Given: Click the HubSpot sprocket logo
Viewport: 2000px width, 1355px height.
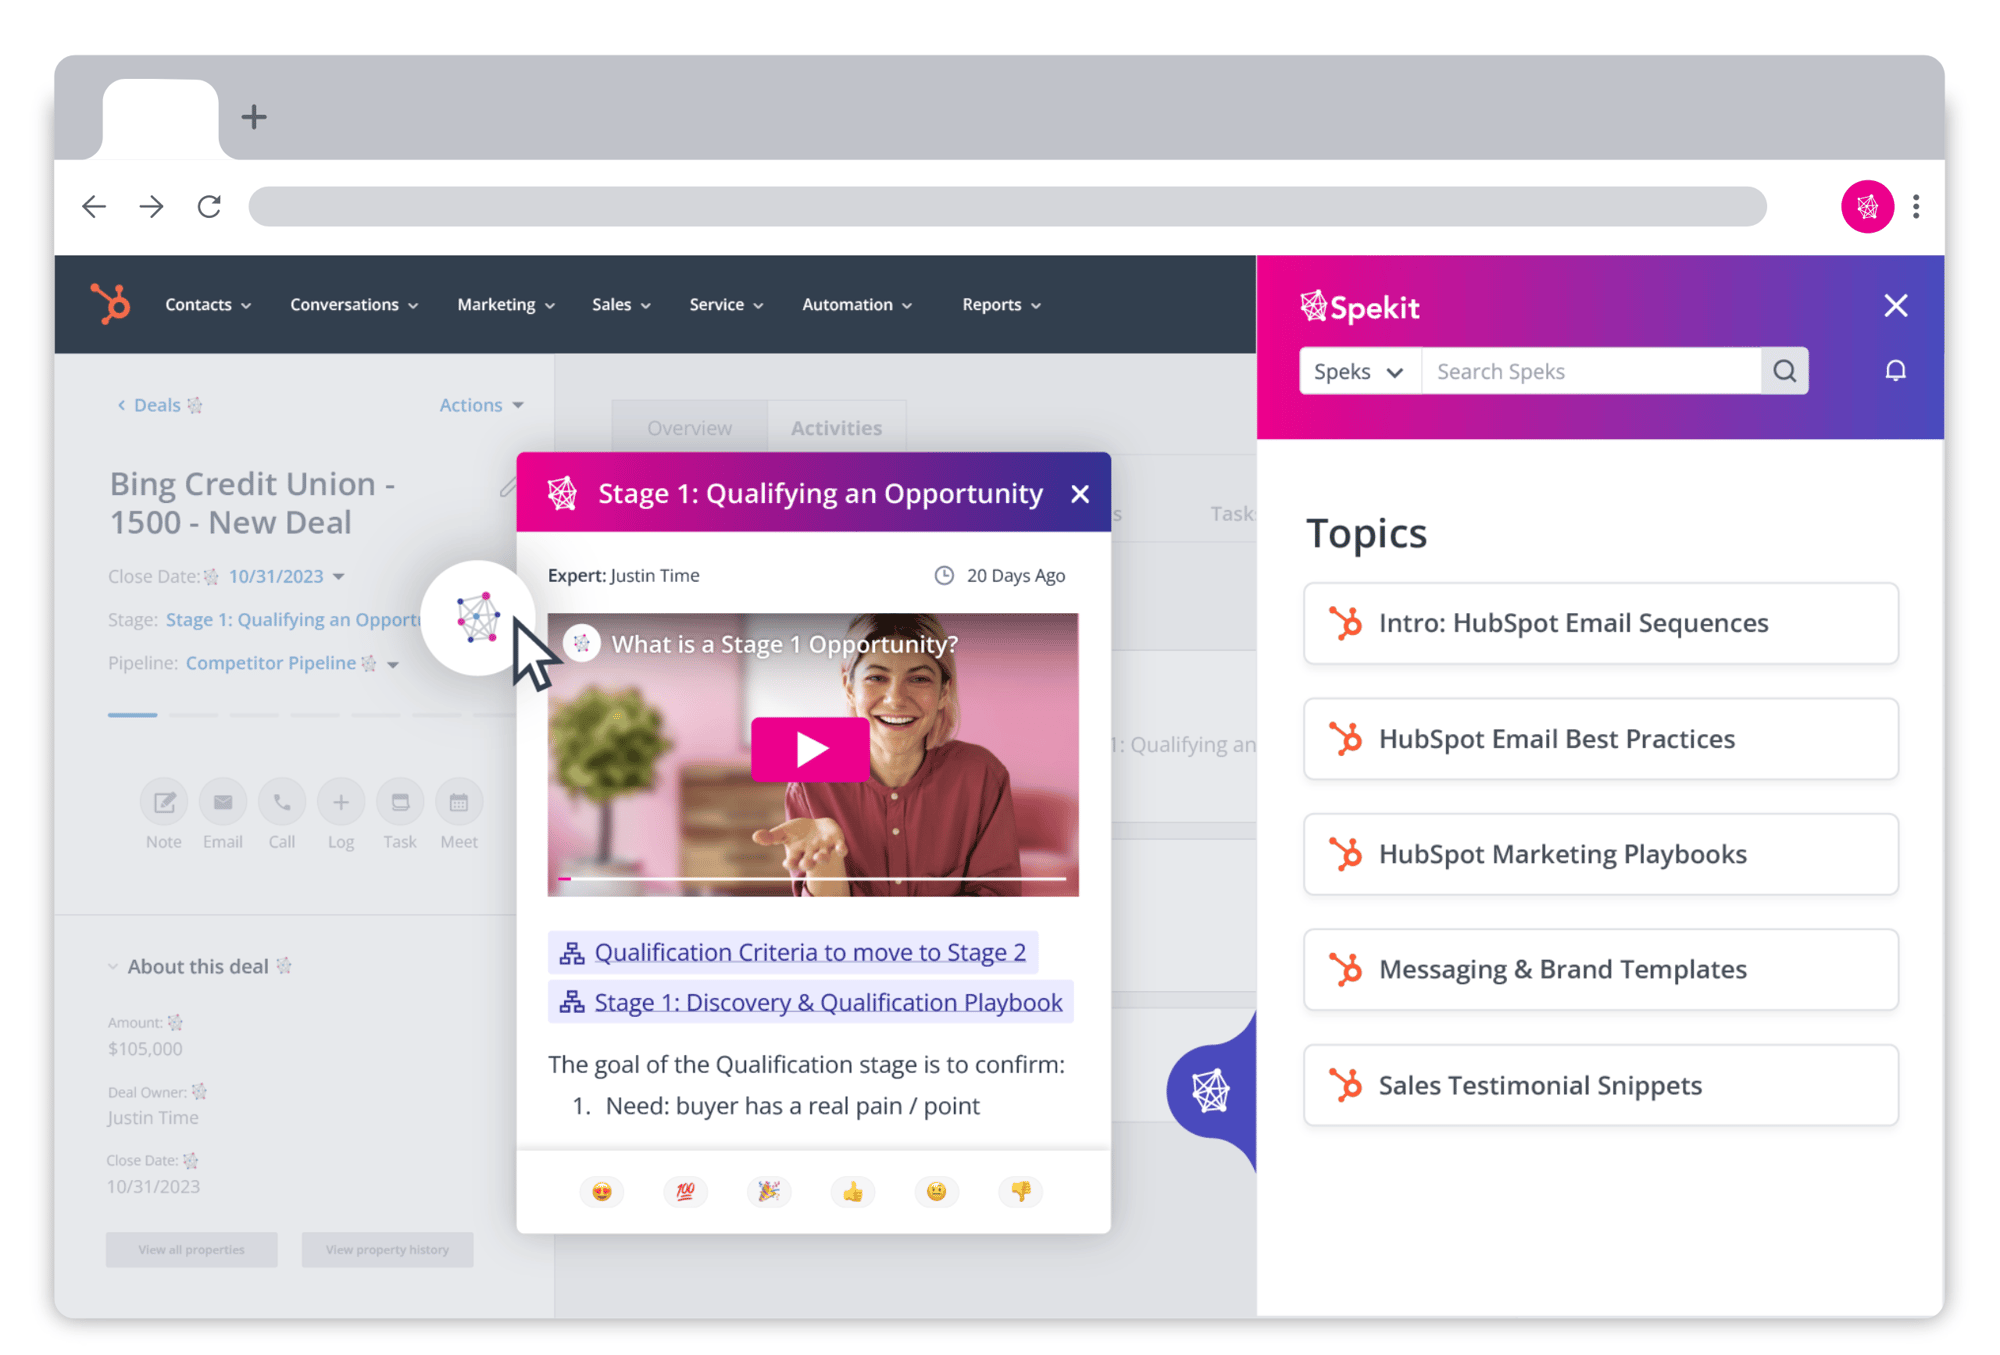Looking at the screenshot, I should 109,304.
